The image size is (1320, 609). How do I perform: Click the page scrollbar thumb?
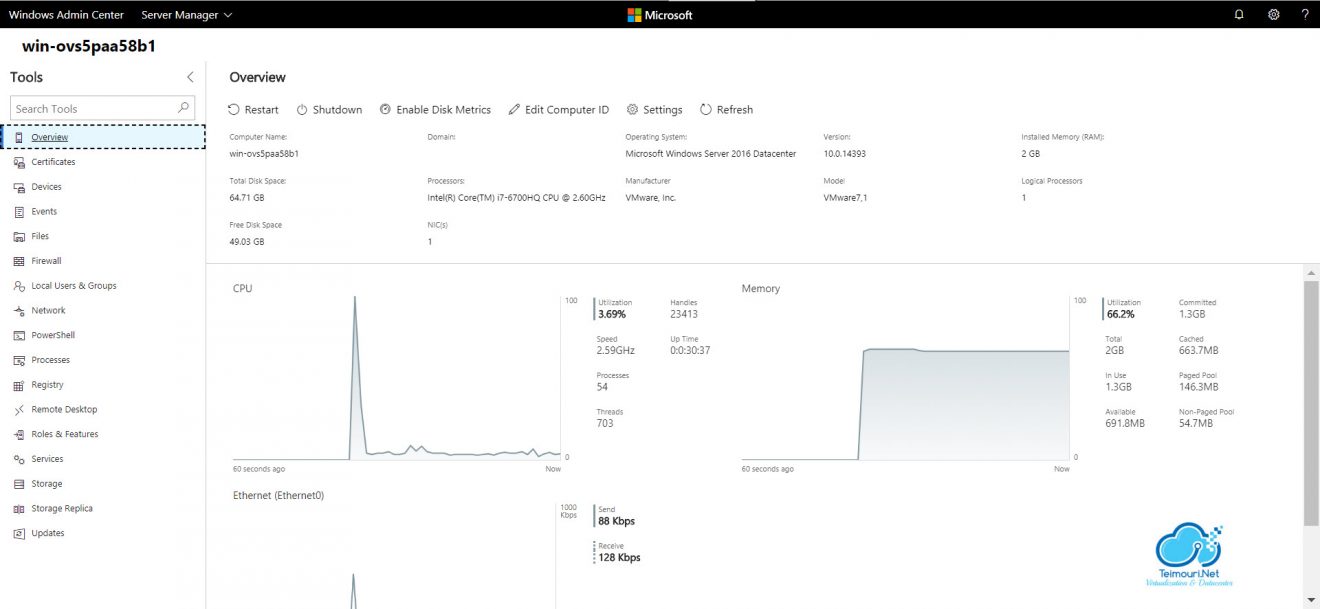(x=1311, y=402)
